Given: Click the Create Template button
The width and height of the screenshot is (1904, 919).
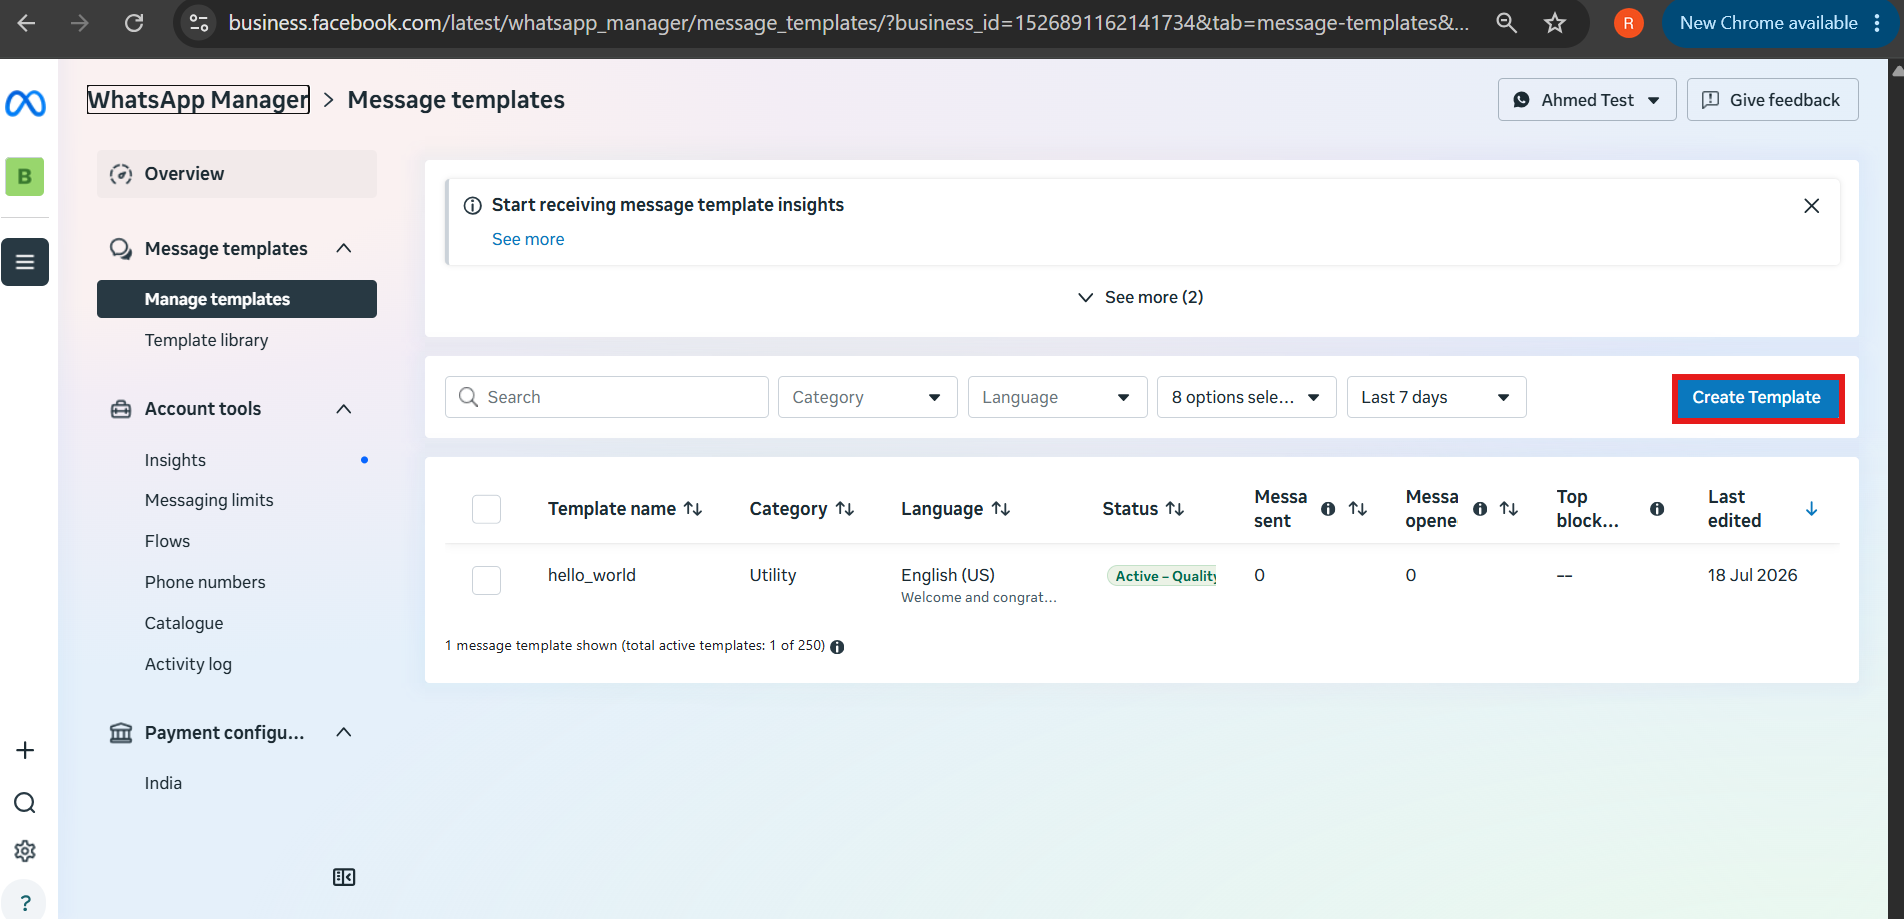Looking at the screenshot, I should (1756, 398).
